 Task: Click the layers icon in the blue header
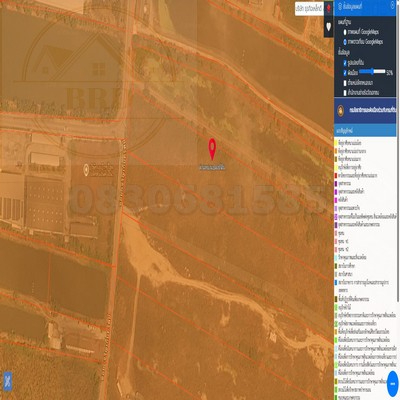339,6
